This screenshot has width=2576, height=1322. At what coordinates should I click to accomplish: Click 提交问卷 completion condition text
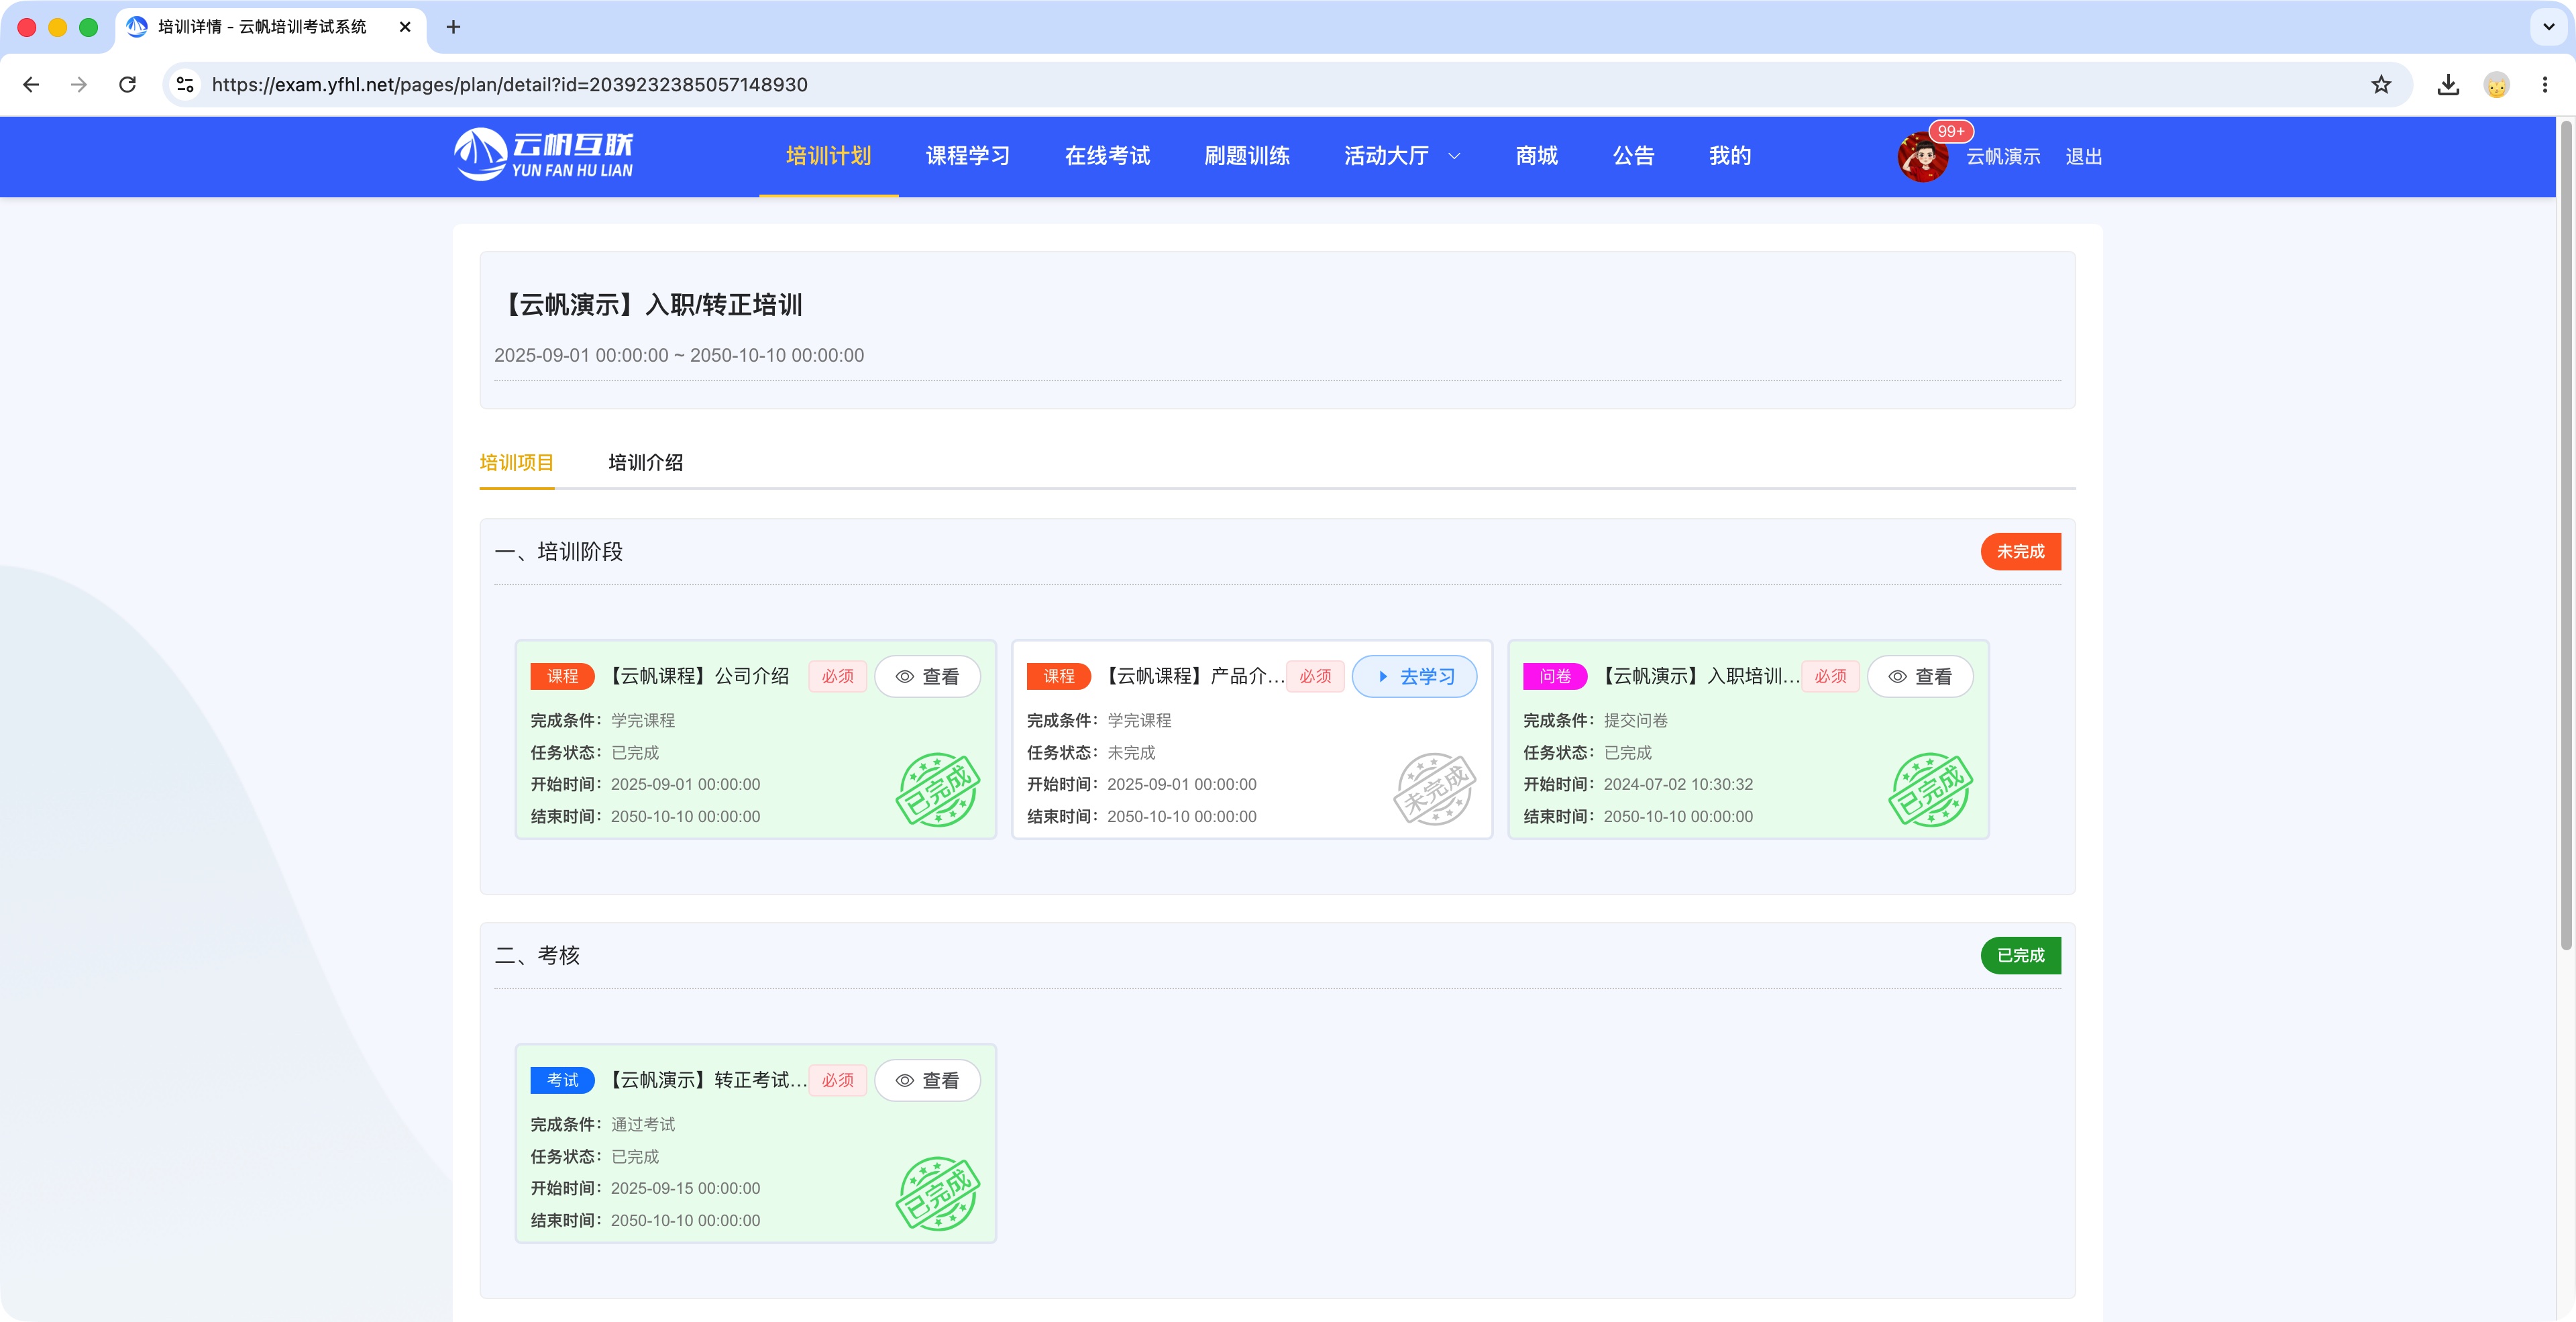(x=1636, y=721)
